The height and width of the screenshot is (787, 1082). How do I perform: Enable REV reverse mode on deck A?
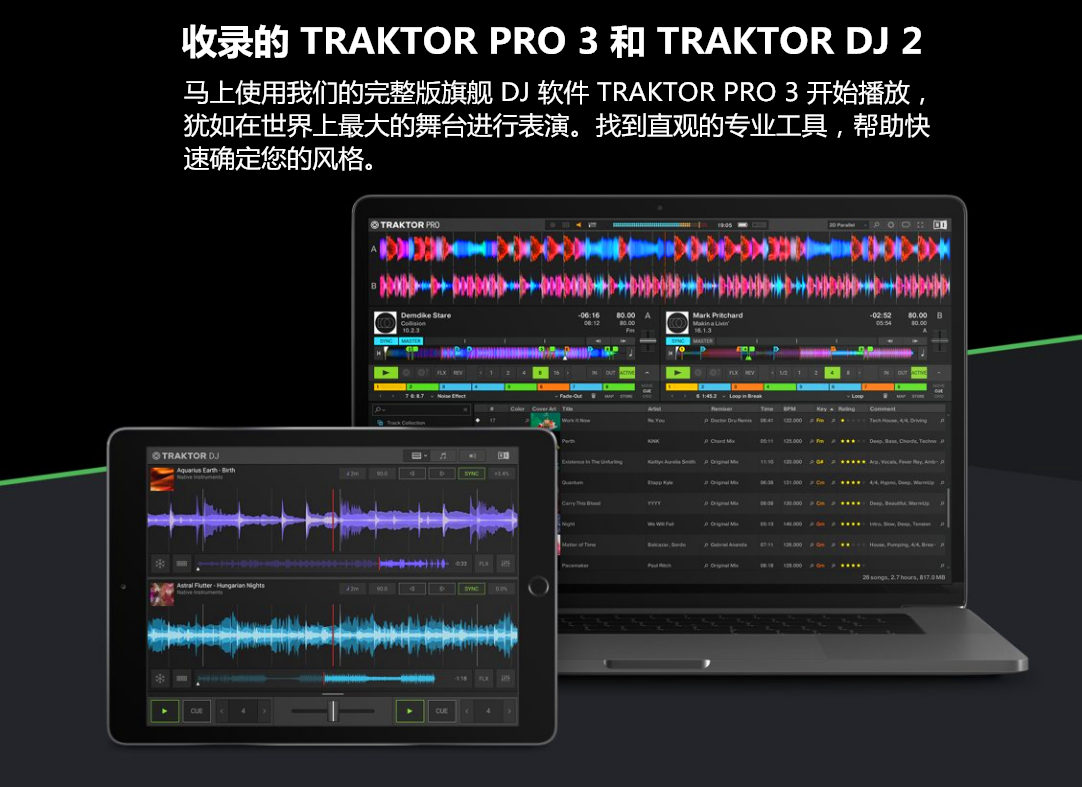[458, 373]
